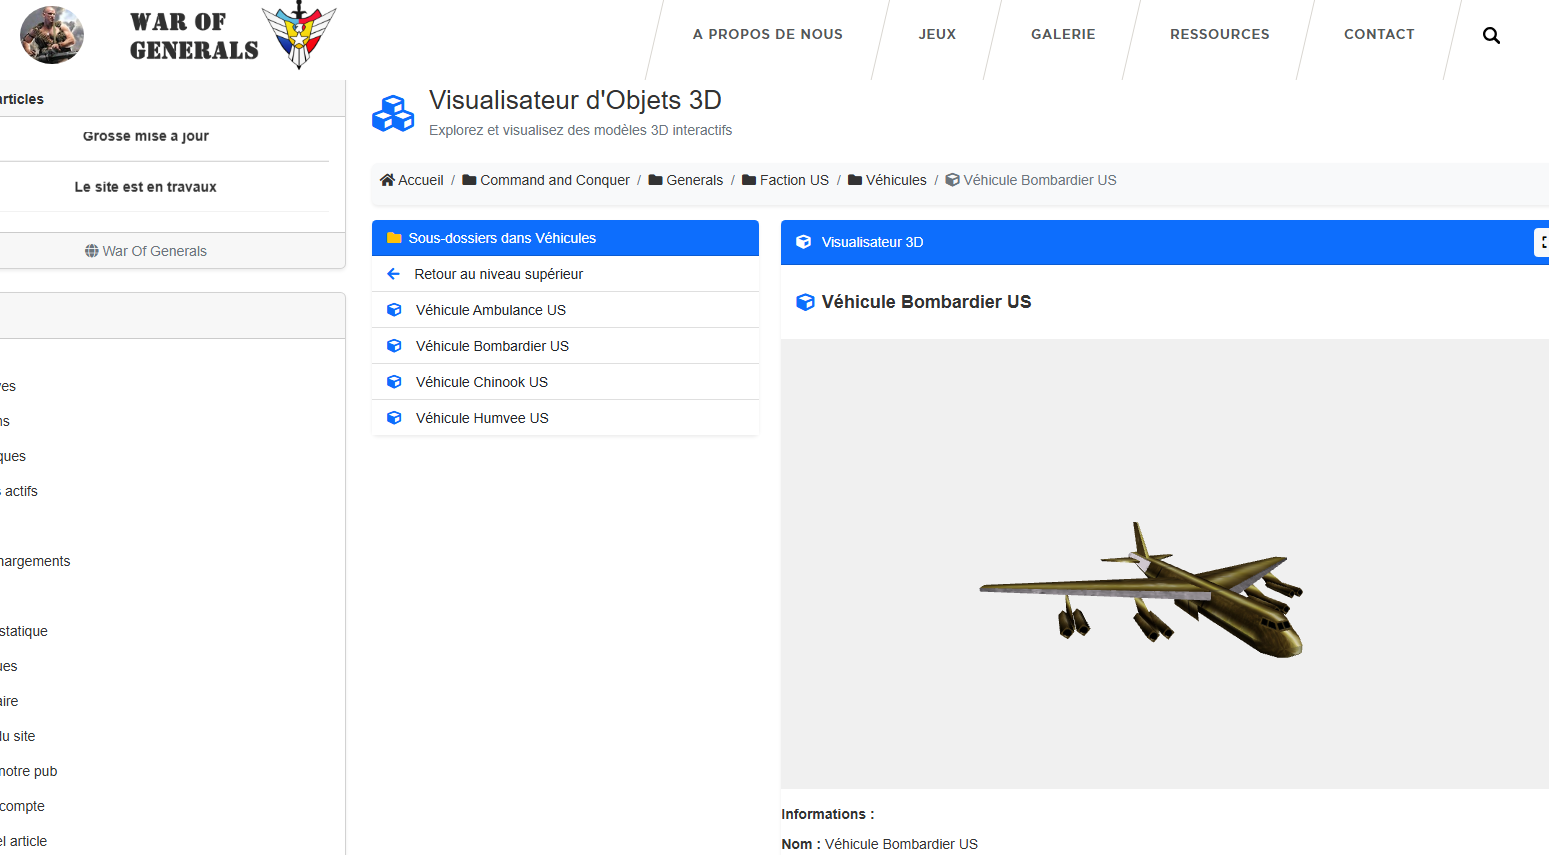This screenshot has width=1549, height=855.
Task: Select Véhicule Chinook US in list
Action: 565,382
